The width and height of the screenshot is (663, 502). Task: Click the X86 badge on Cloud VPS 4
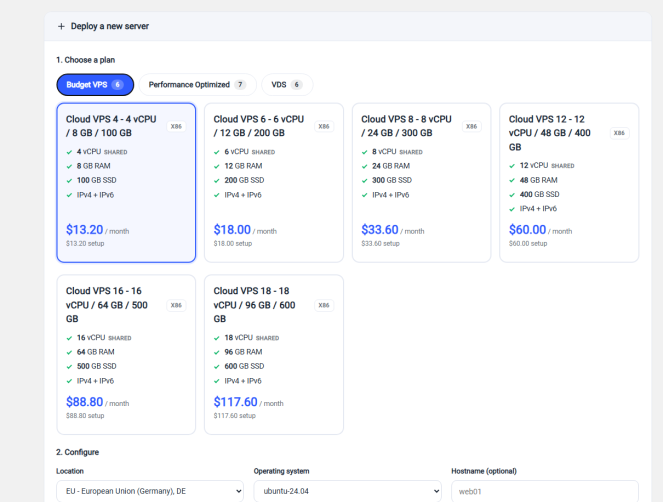click(176, 126)
